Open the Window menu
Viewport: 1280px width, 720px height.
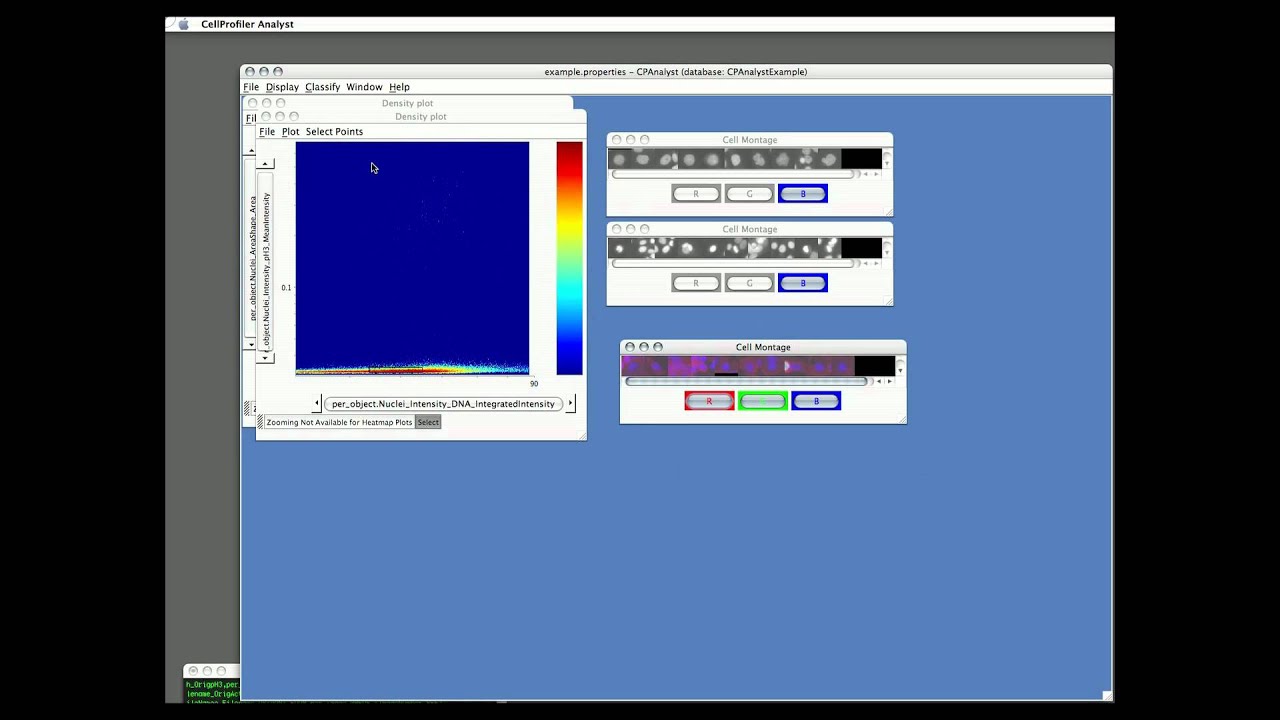(x=364, y=87)
